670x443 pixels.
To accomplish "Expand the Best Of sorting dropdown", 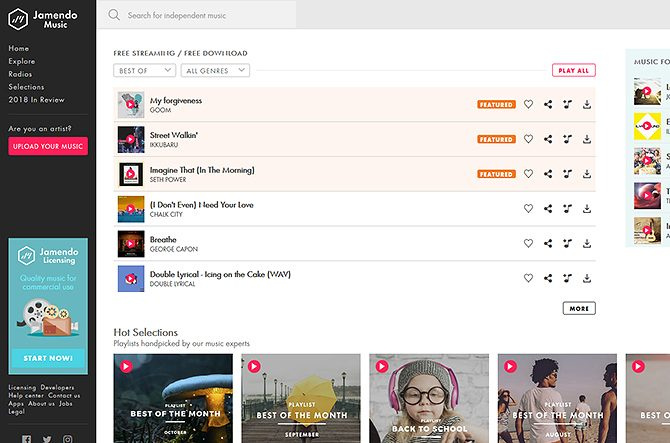I will click(144, 71).
